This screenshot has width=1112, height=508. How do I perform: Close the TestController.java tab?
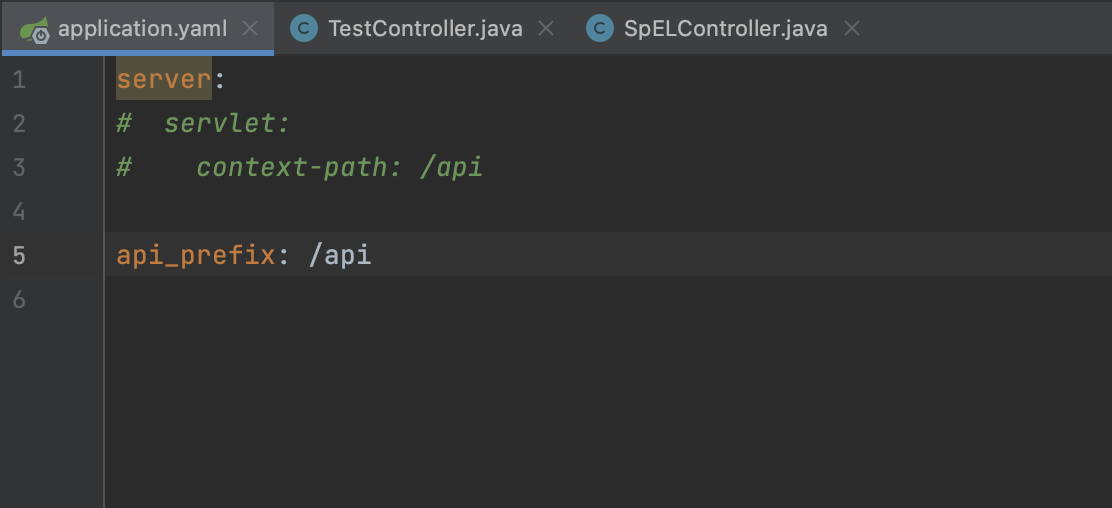point(545,28)
